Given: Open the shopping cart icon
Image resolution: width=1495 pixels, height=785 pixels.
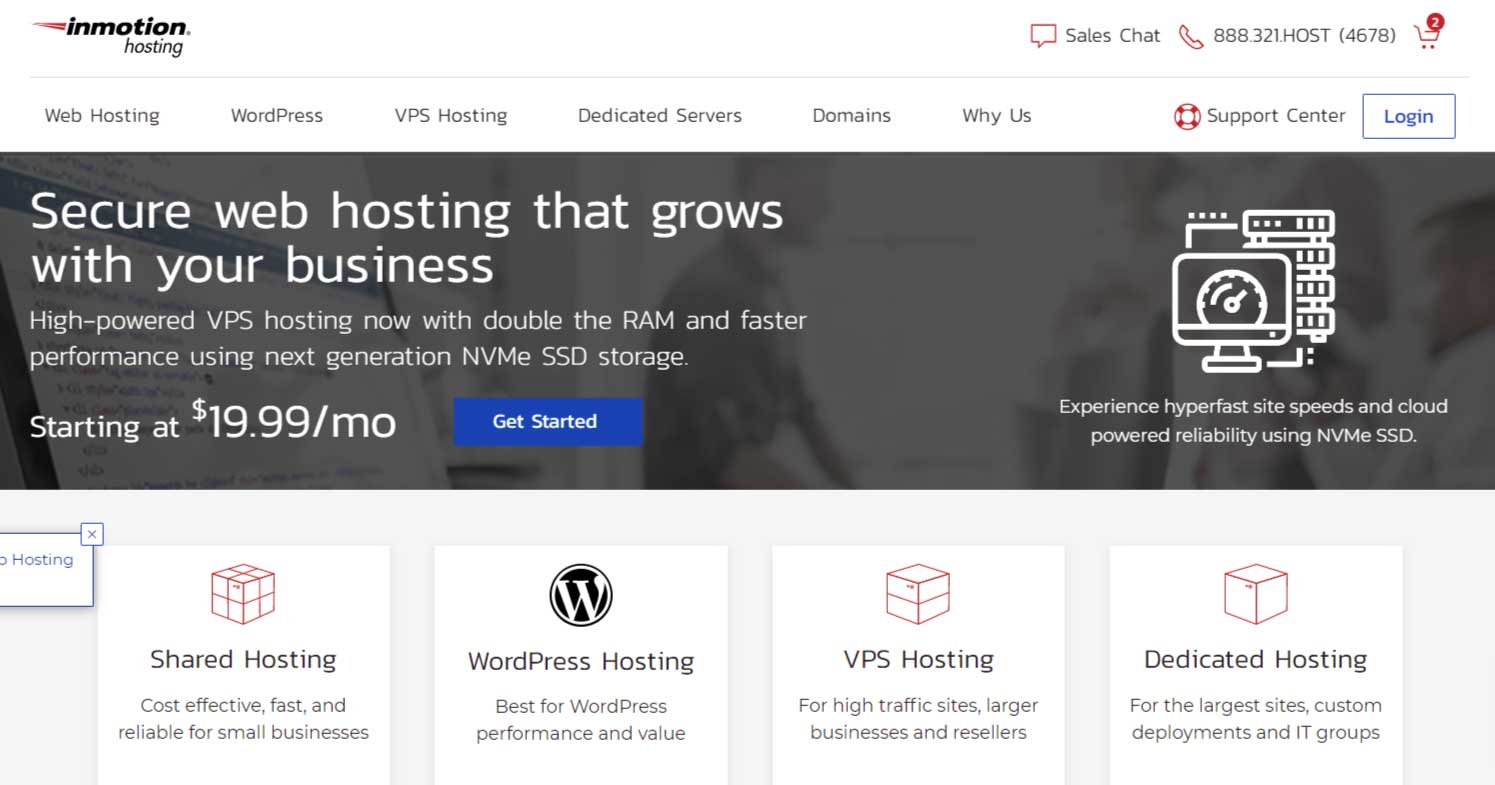Looking at the screenshot, I should pos(1428,33).
